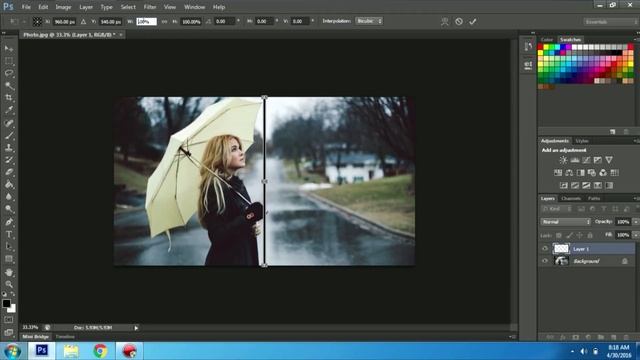Select the Eyedropper tool
The height and width of the screenshot is (360, 640).
[x=9, y=110]
